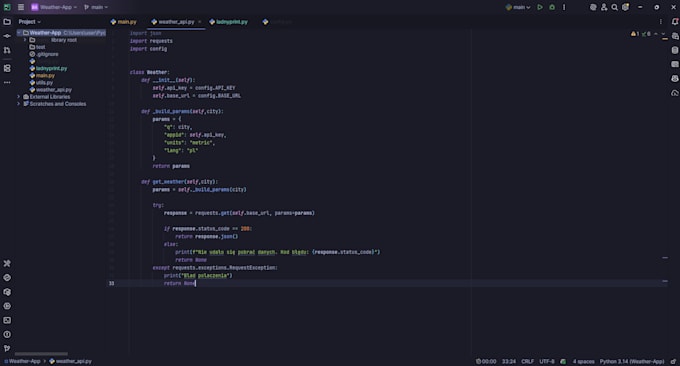Open more run actions menu
Viewport: 680px width, 366px height.
pyautogui.click(x=564, y=7)
